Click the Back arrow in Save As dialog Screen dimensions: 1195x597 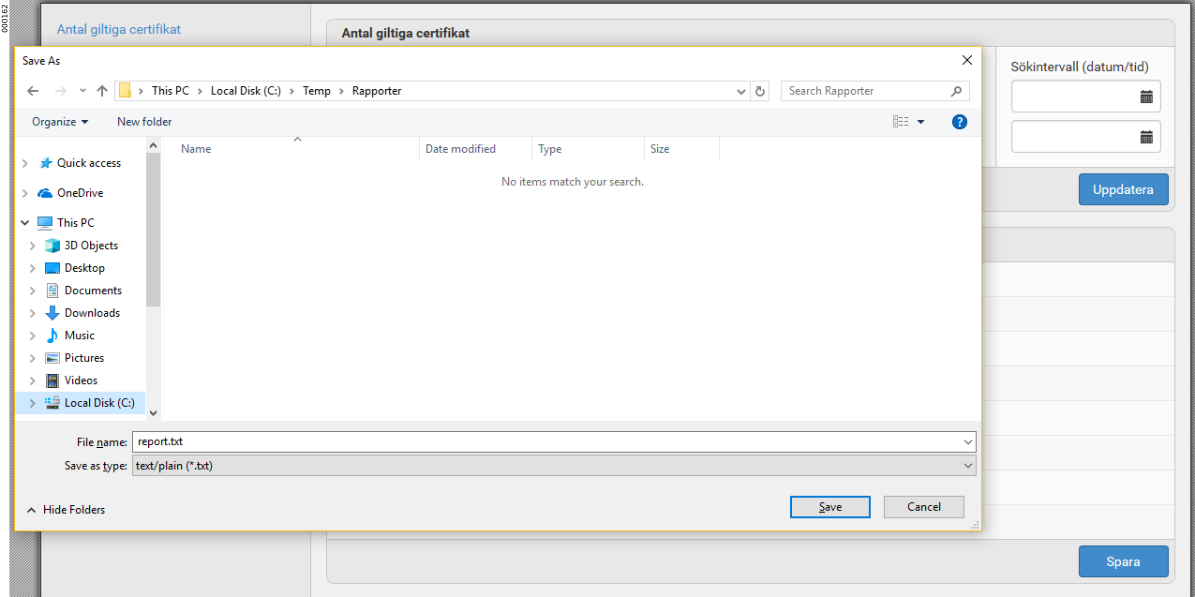click(x=33, y=91)
